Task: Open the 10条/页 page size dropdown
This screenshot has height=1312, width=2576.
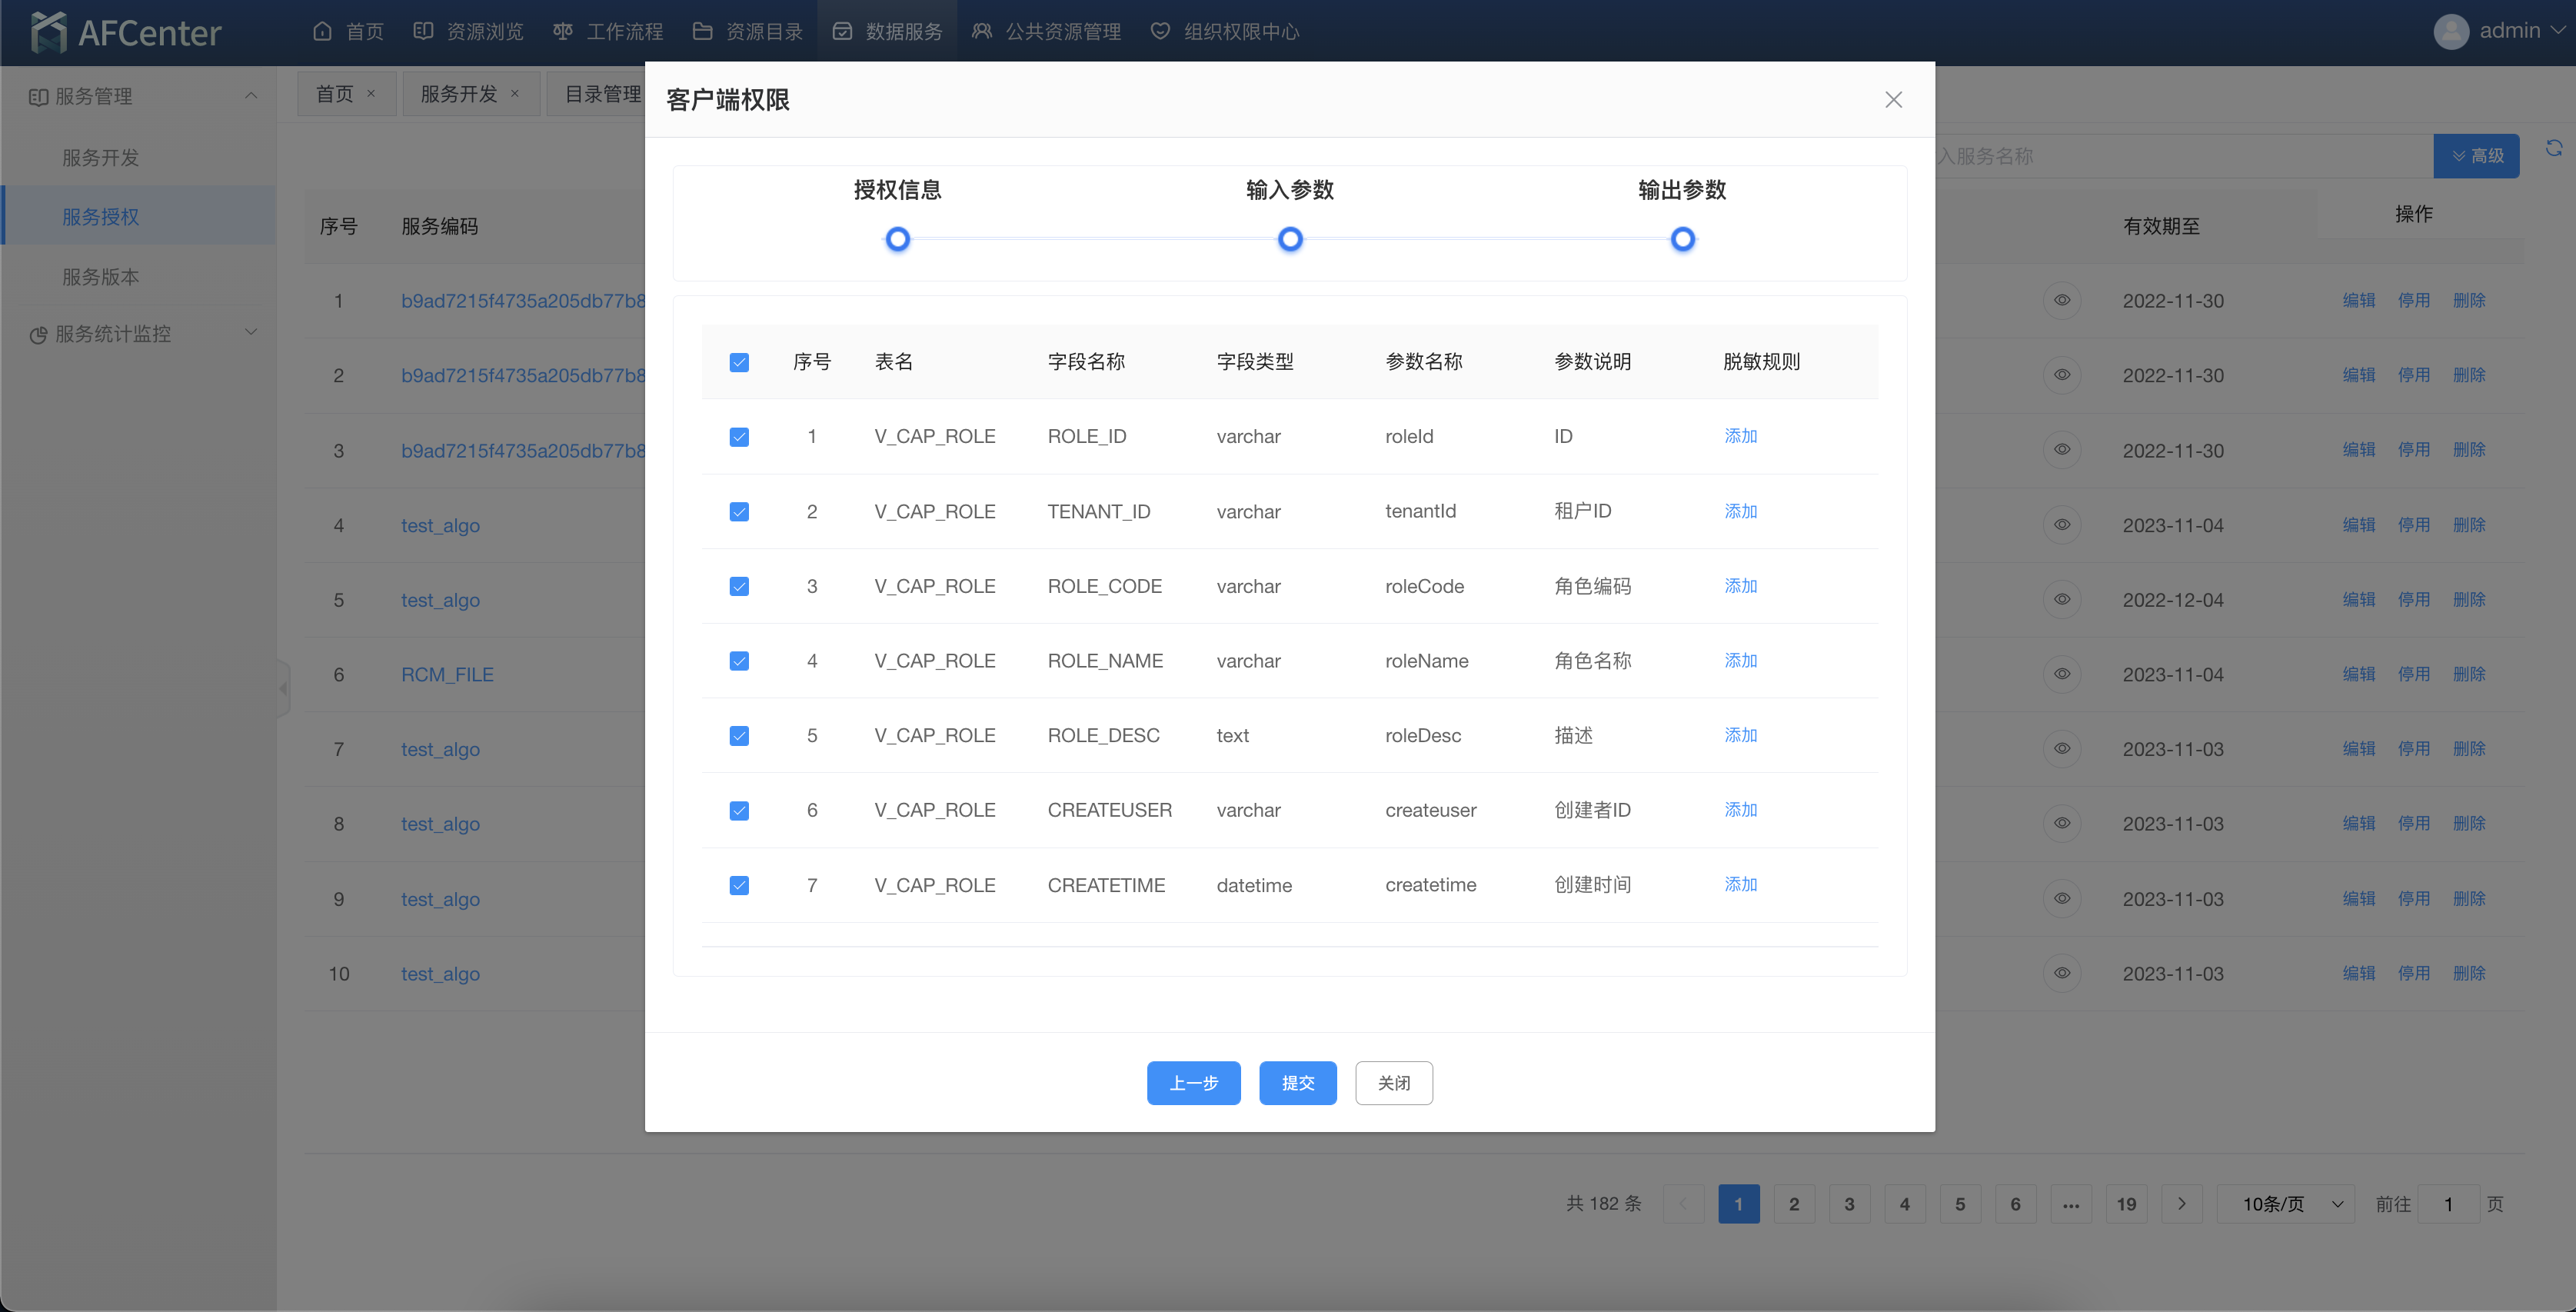Action: (x=2286, y=1203)
